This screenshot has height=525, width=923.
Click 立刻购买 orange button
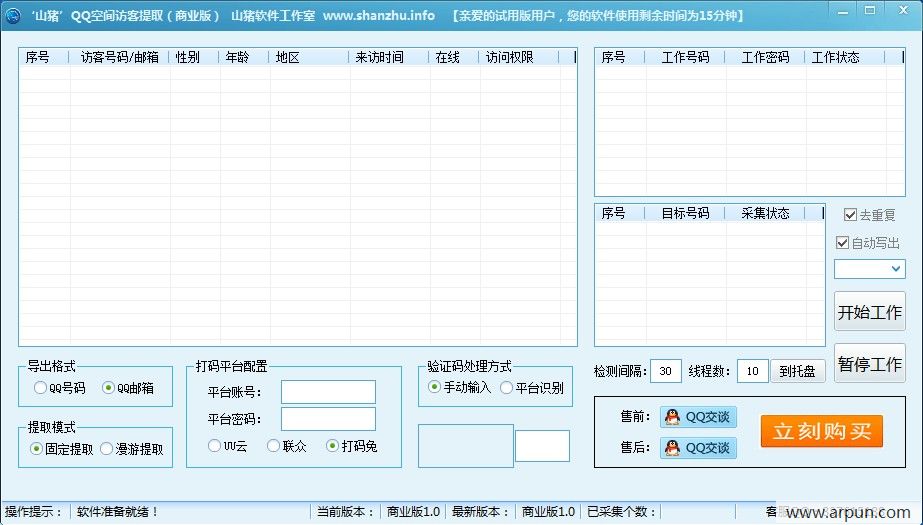(x=822, y=431)
